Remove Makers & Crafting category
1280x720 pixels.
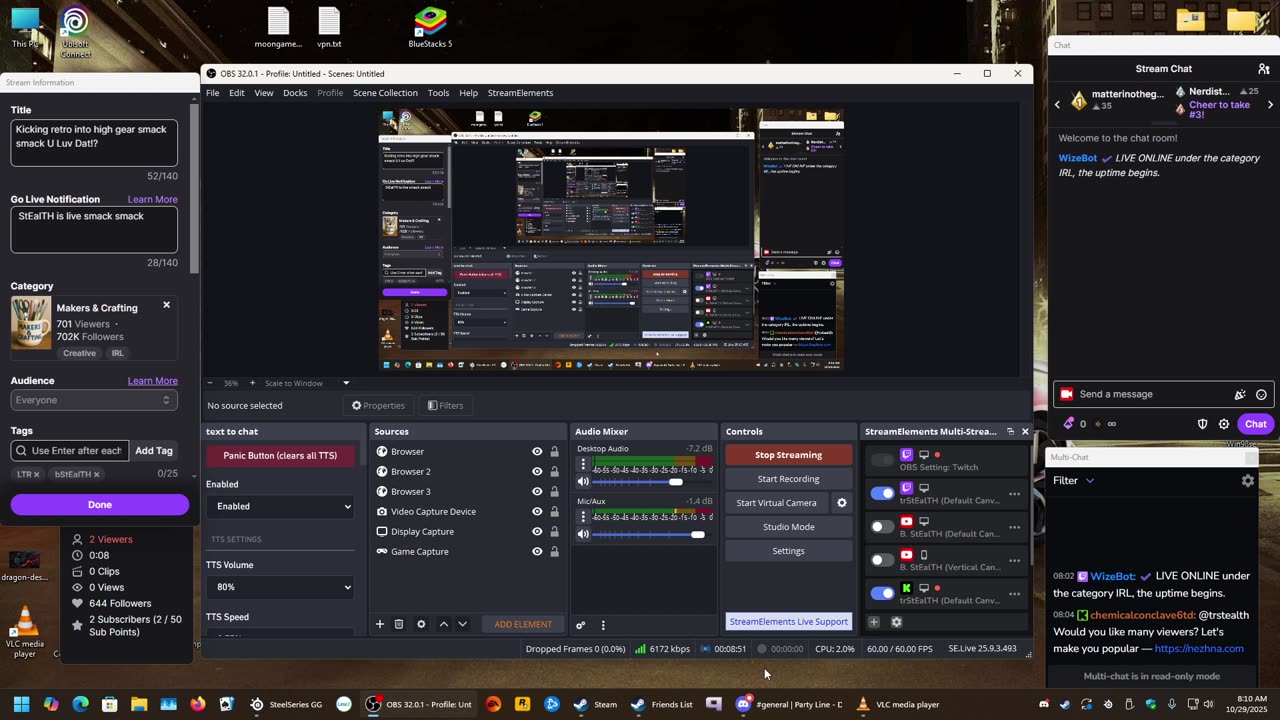[x=166, y=305]
